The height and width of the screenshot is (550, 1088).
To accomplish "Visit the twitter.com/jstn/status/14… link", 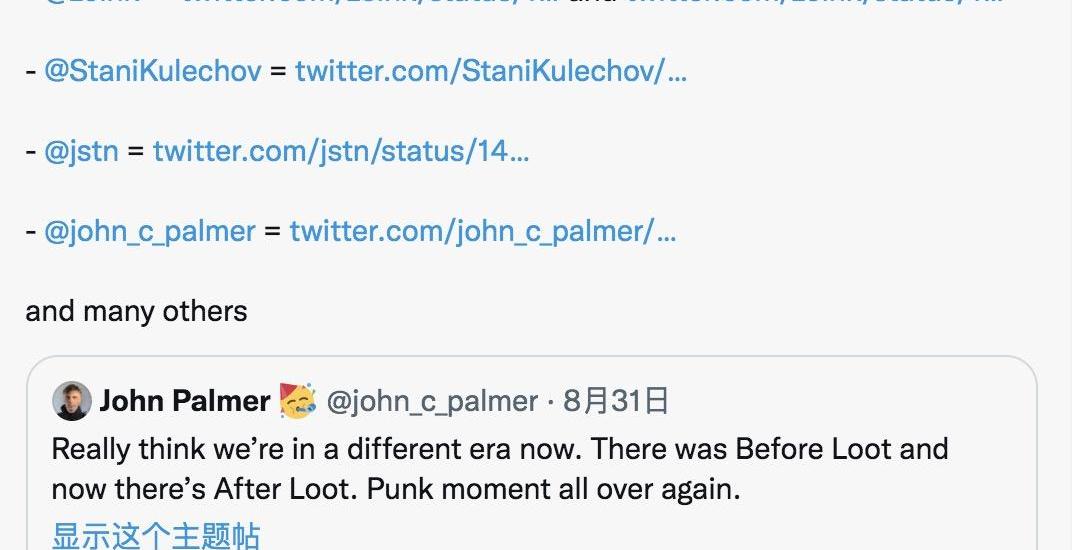I will click(x=340, y=152).
